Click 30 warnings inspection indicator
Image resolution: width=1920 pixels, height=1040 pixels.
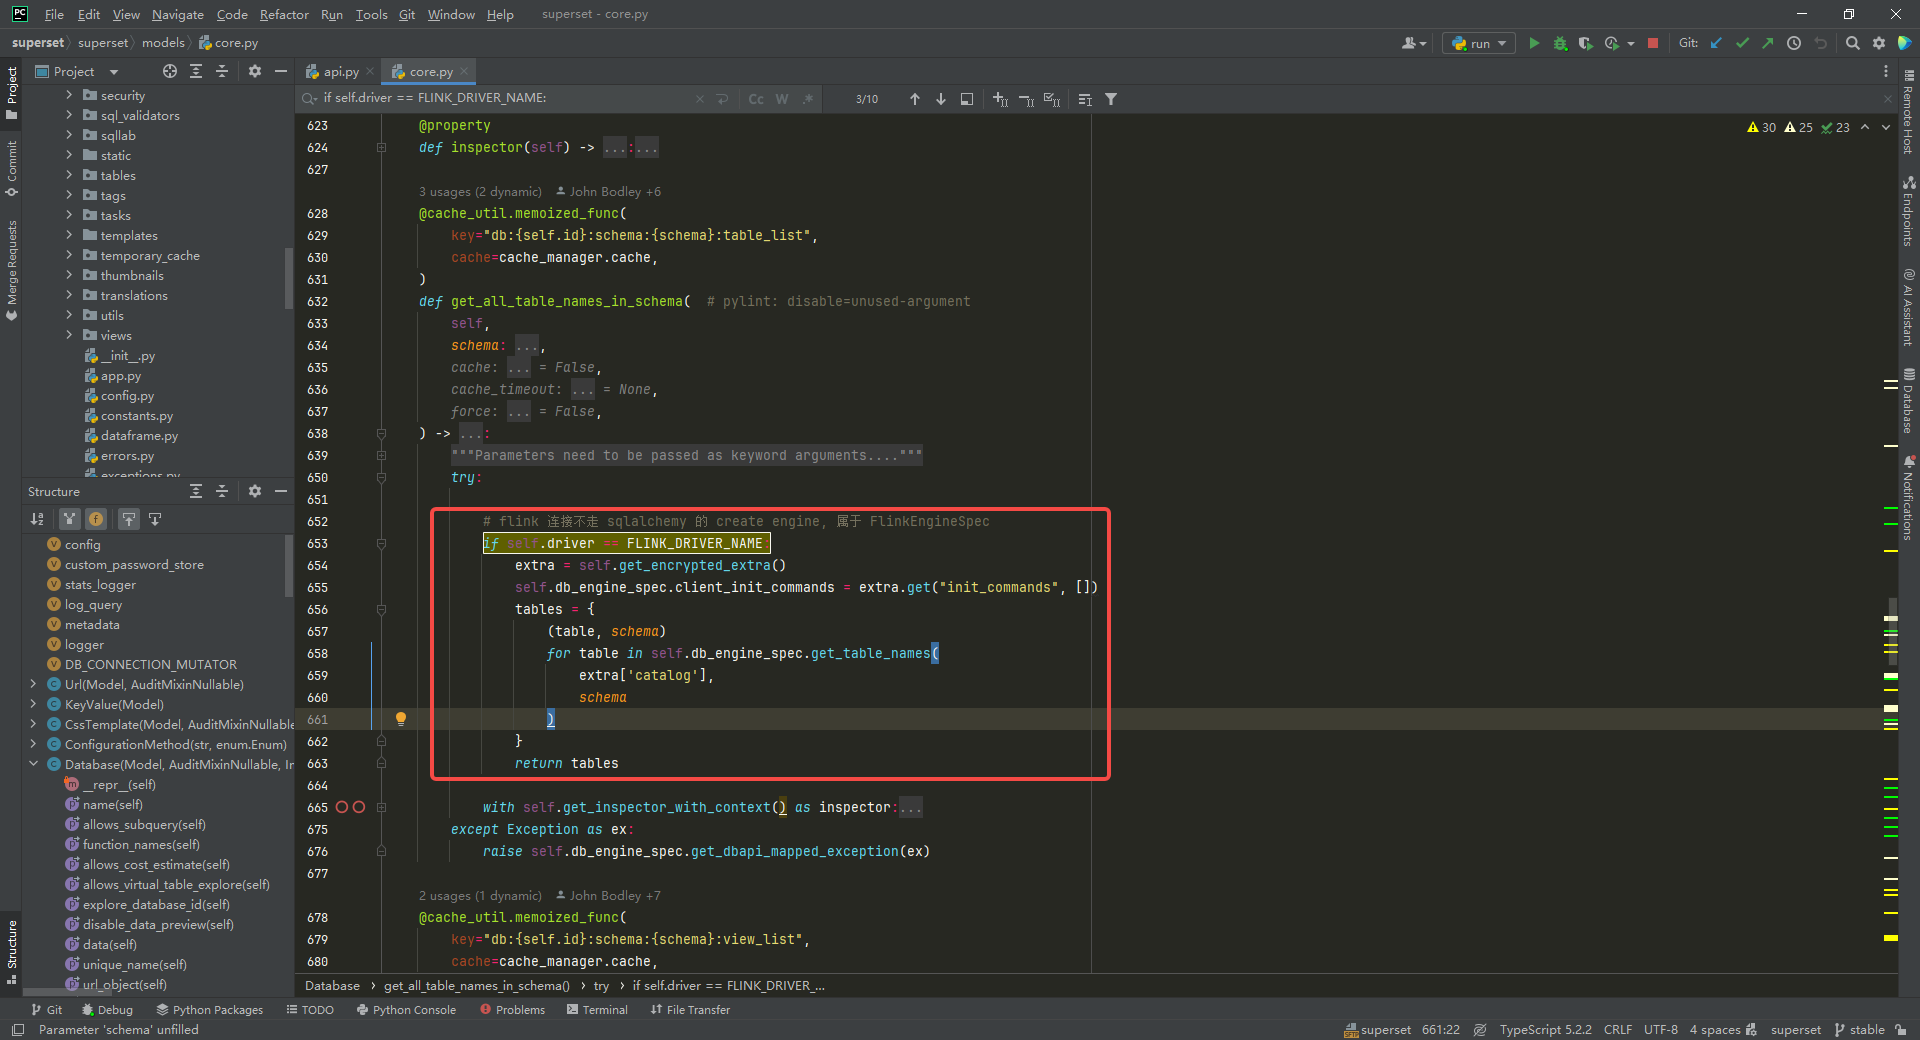1761,127
